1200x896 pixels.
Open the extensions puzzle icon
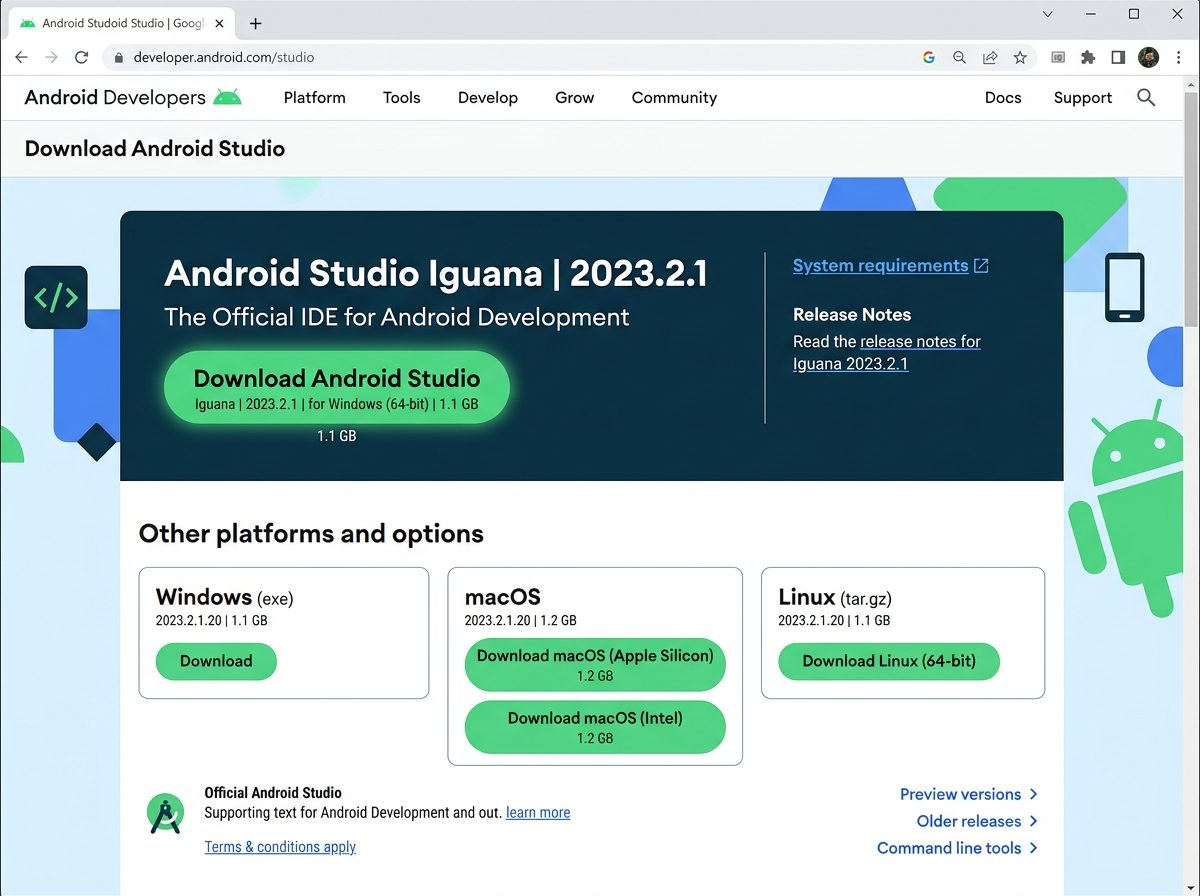pyautogui.click(x=1088, y=58)
